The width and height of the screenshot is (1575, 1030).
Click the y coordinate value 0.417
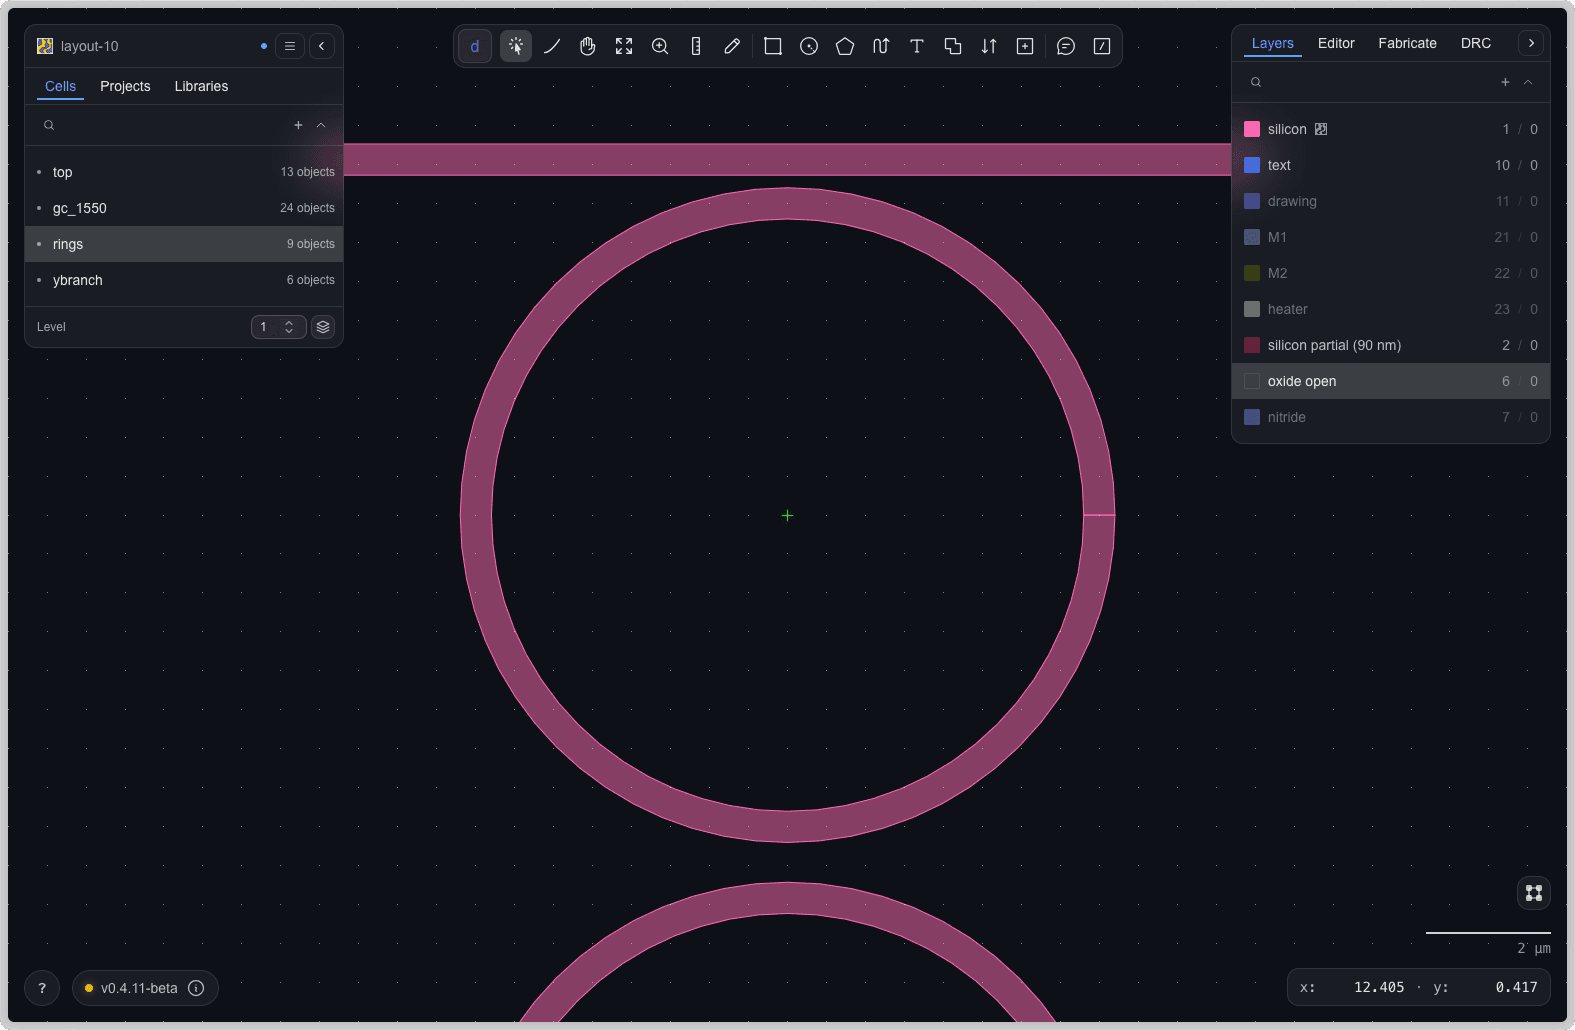click(1516, 987)
